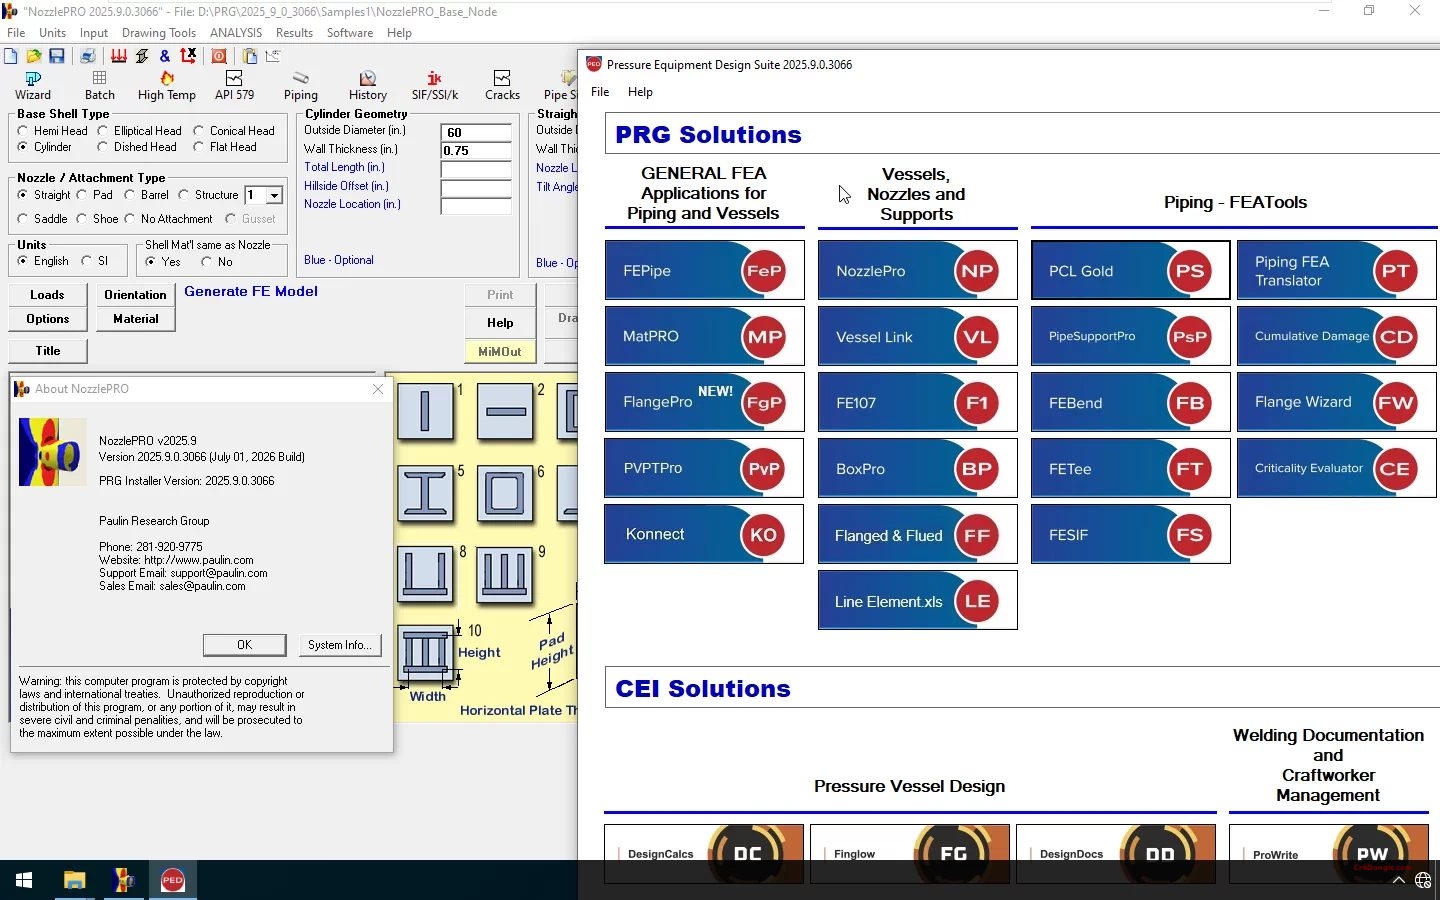The height and width of the screenshot is (900, 1440).
Task: Click the PED taskbar icon
Action: (173, 880)
